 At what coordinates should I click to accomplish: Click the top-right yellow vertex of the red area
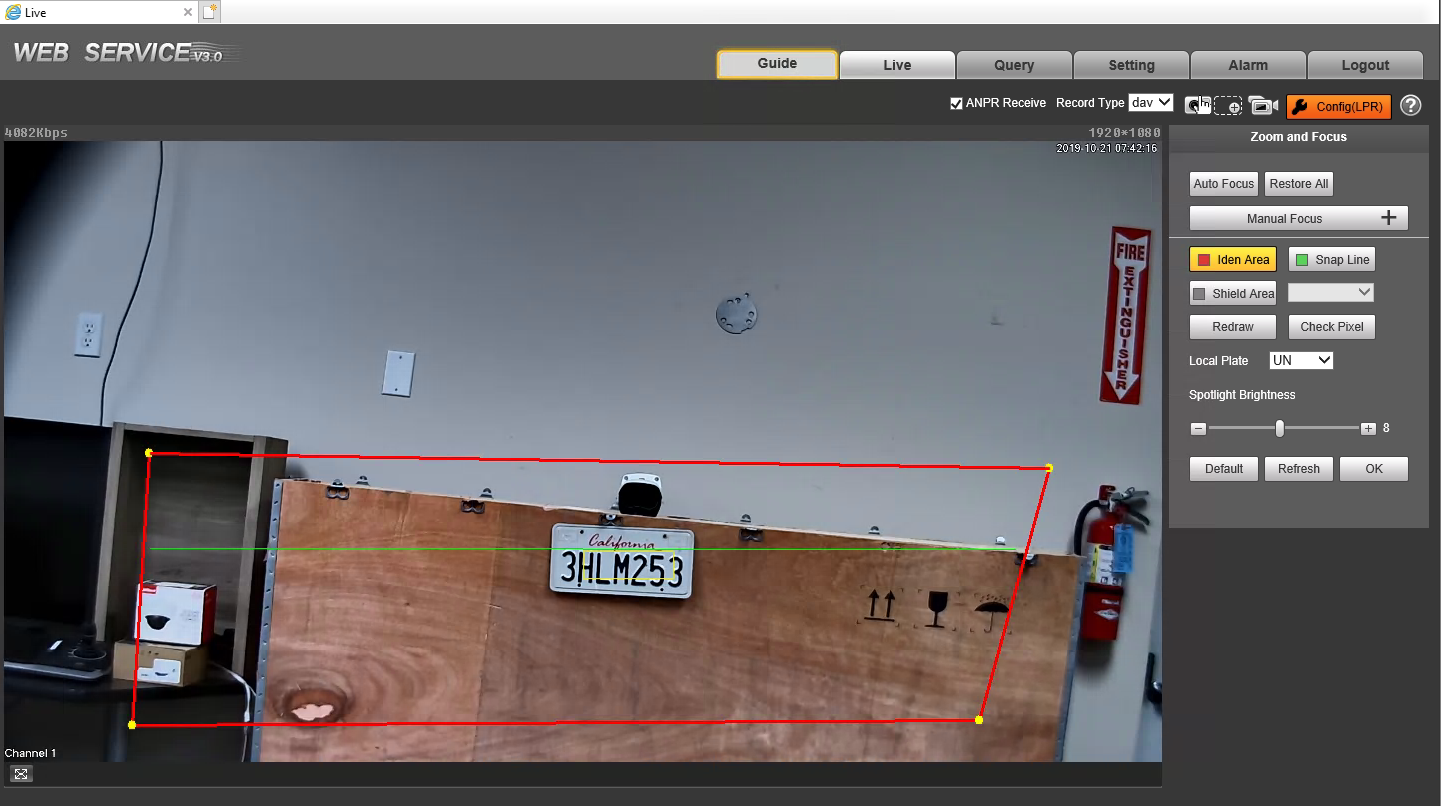1049,468
